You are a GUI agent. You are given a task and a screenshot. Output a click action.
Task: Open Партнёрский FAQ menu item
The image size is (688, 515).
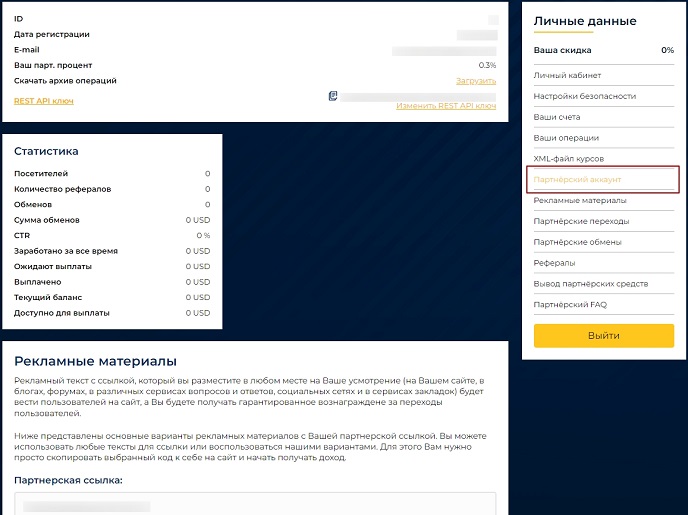click(x=570, y=304)
